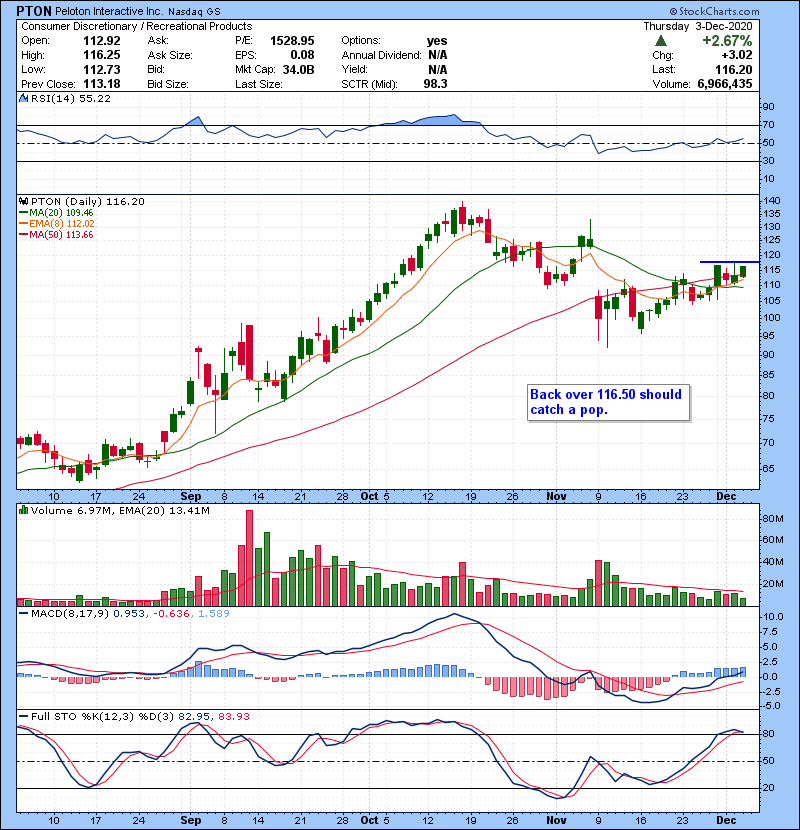Click the Dec label on price chart axis
Screen dimensions: 800x830
726,497
